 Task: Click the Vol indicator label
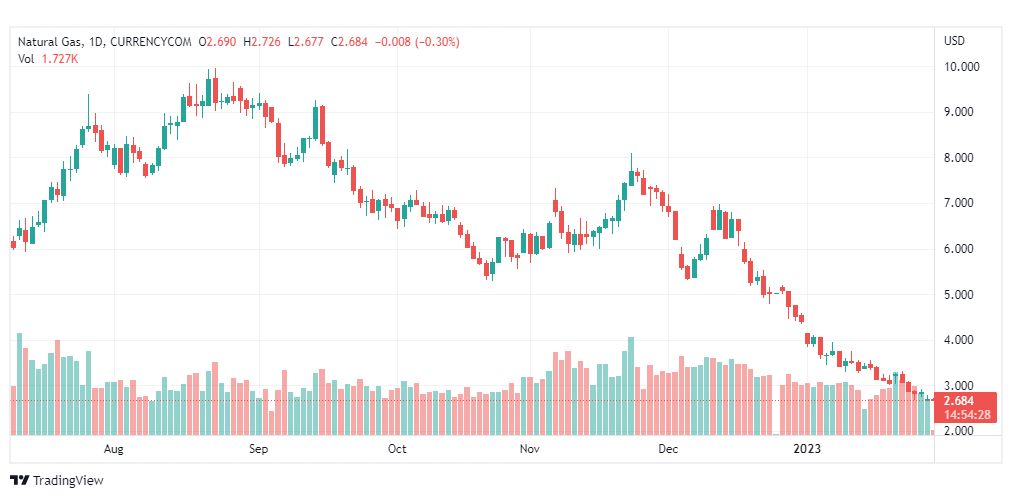25,58
